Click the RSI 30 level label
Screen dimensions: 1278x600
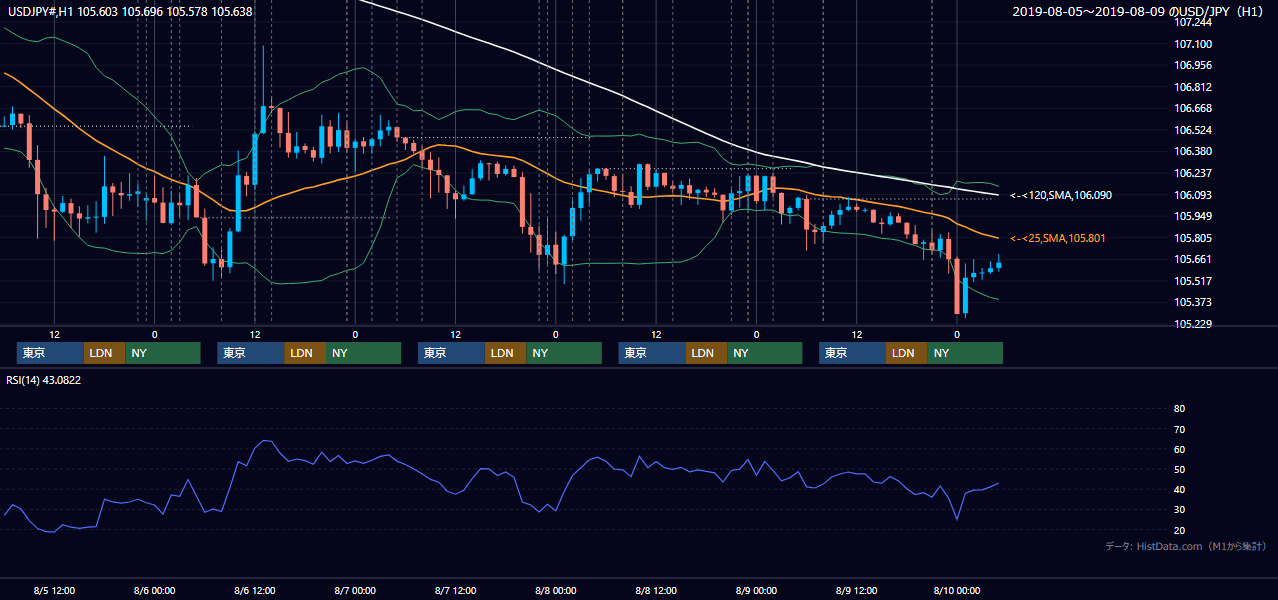point(1179,510)
